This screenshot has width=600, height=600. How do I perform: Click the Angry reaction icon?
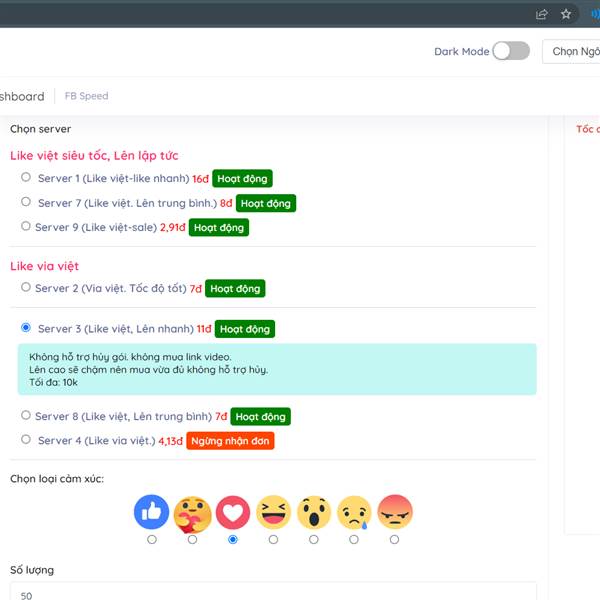pyautogui.click(x=395, y=512)
